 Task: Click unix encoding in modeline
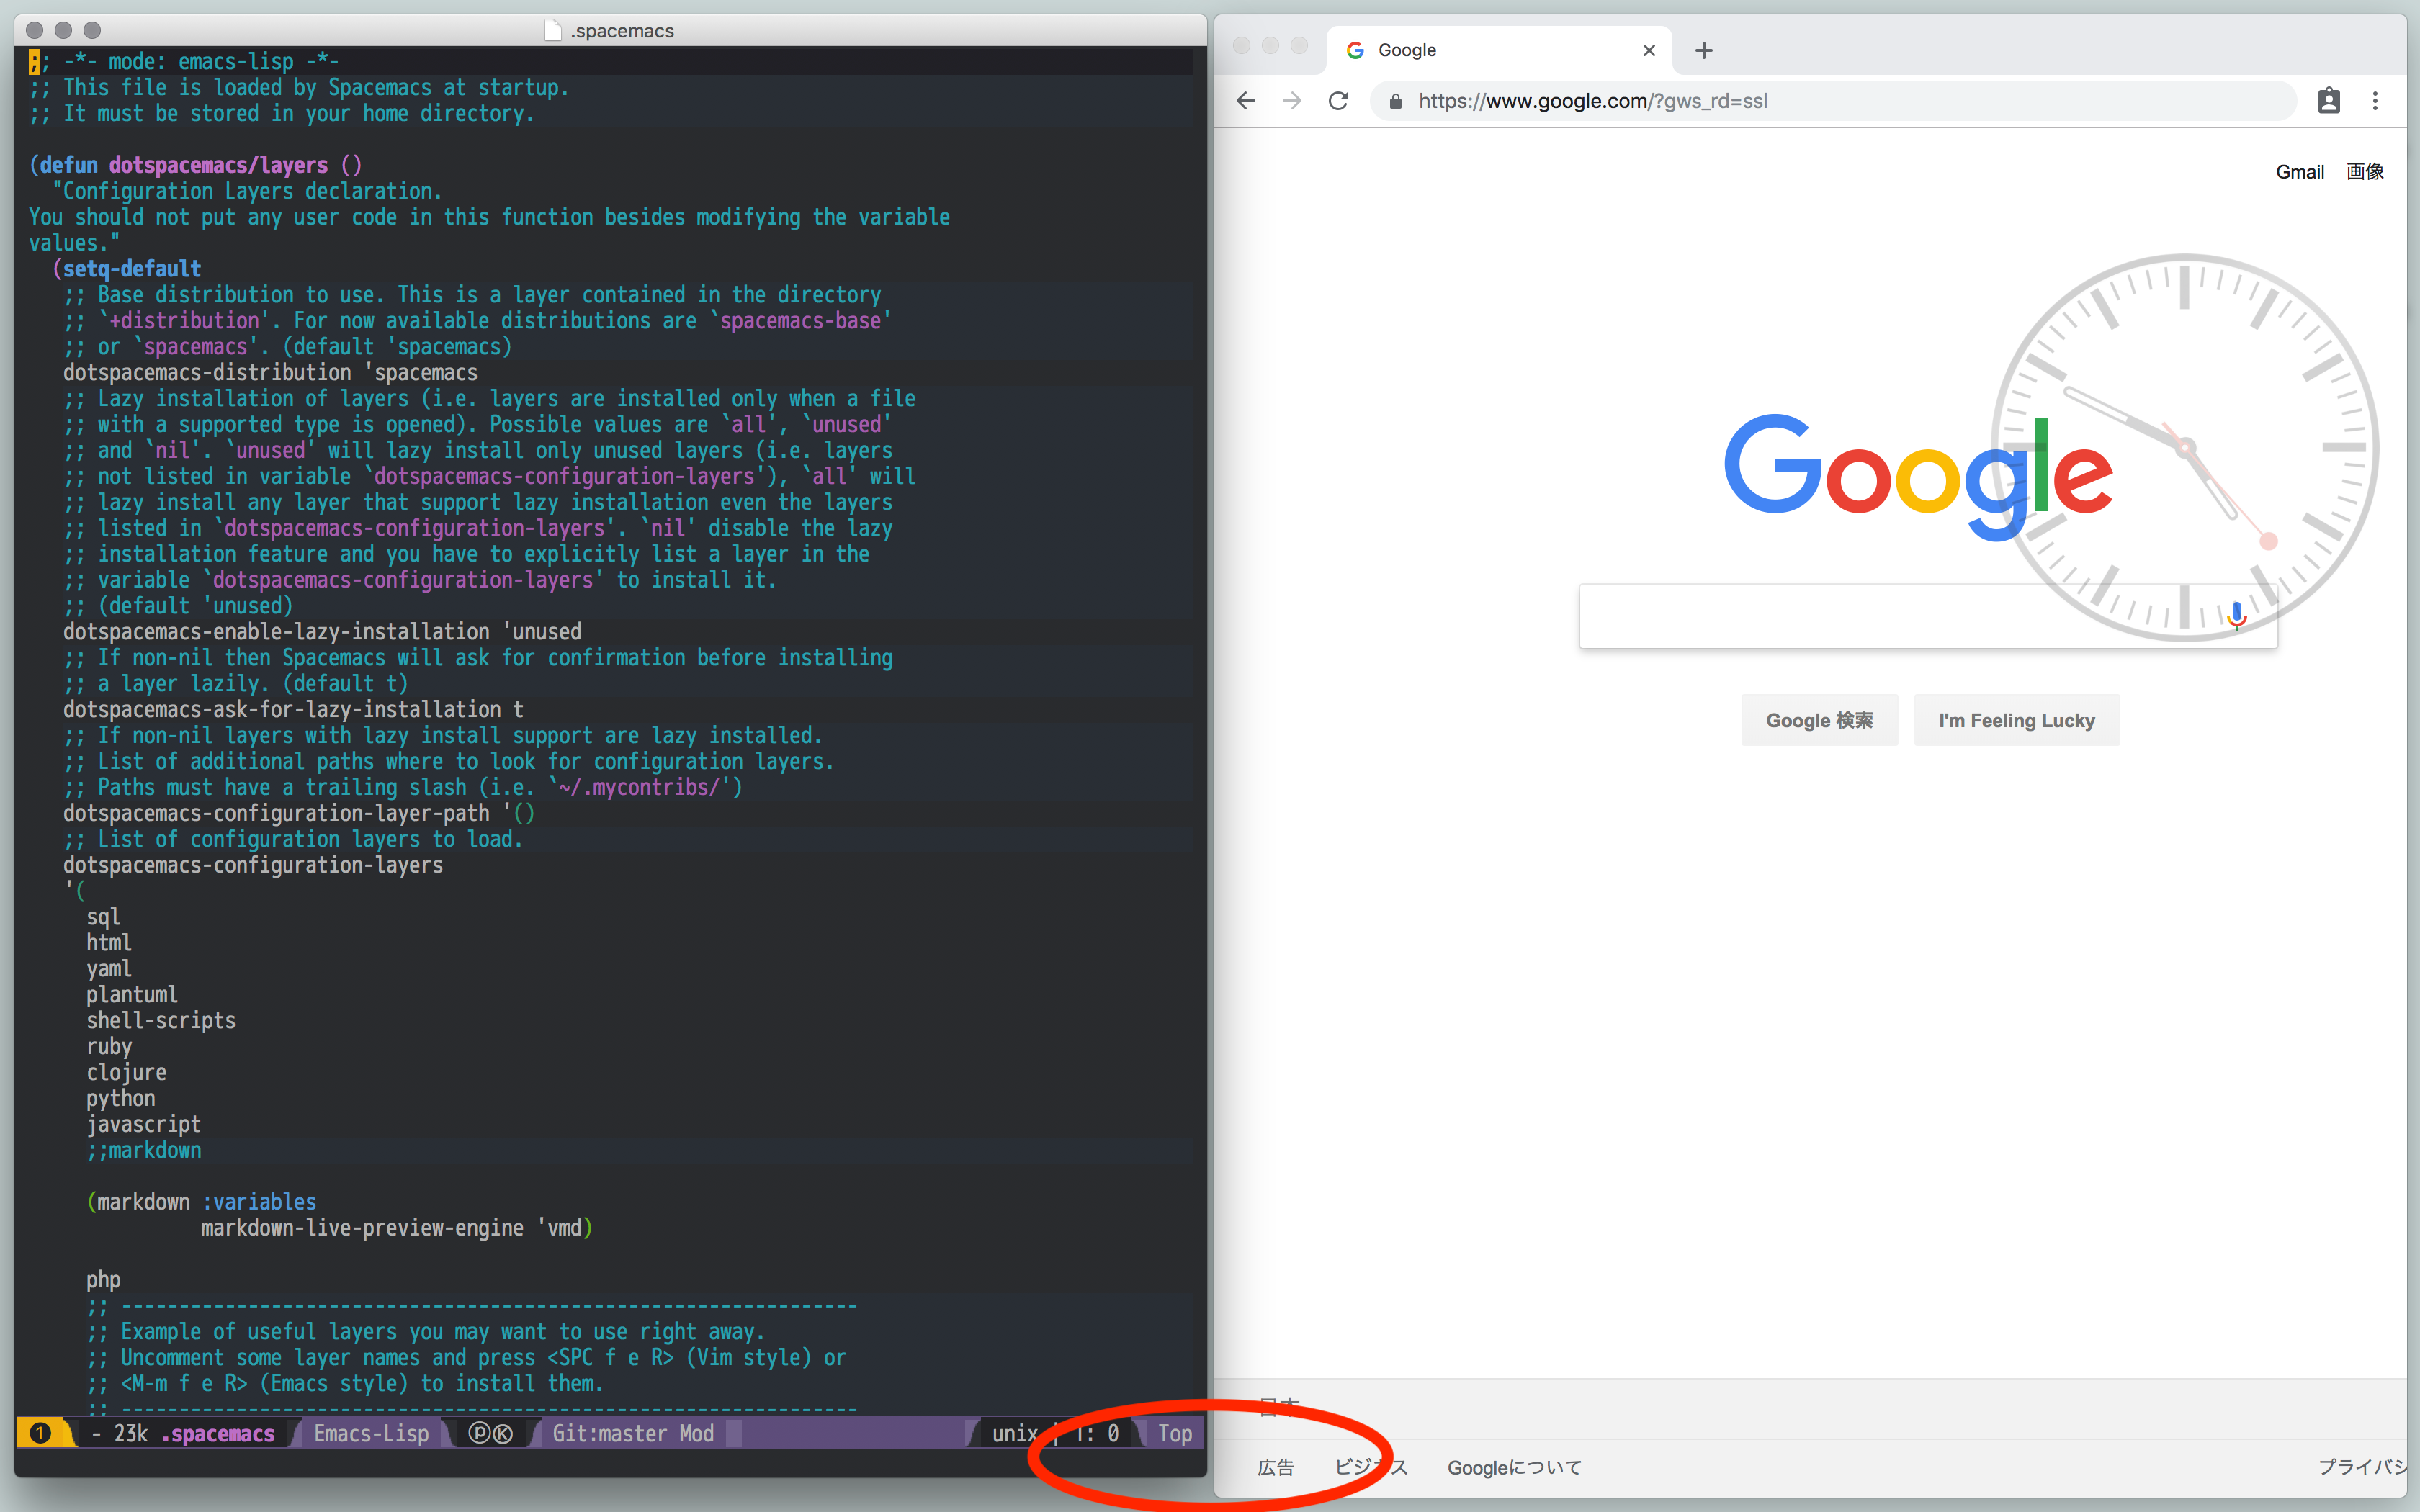tap(1014, 1433)
